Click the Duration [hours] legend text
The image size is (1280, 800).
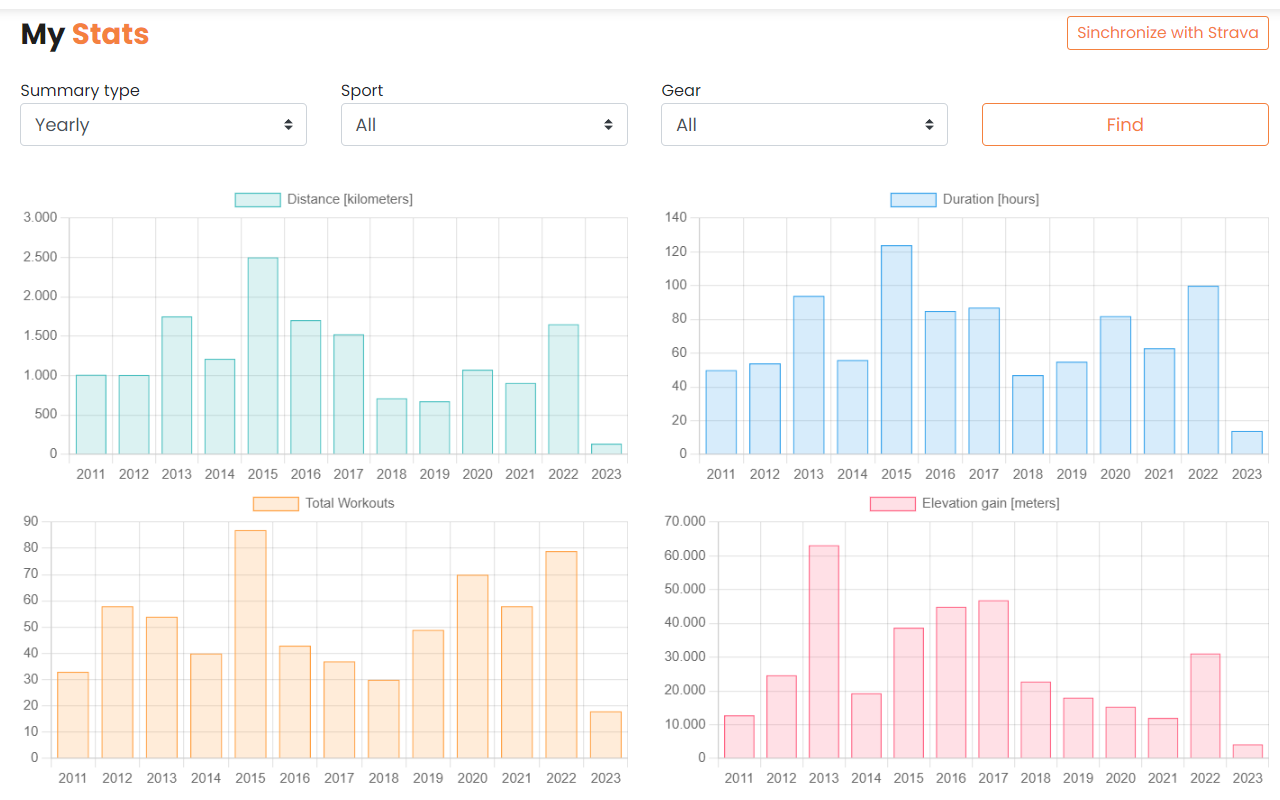tap(991, 200)
